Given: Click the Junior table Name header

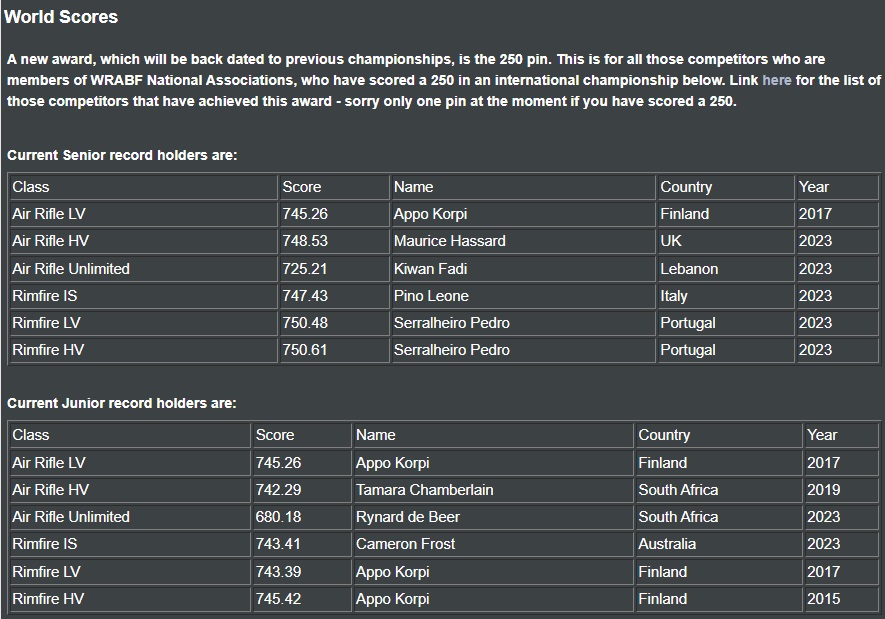Looking at the screenshot, I should point(493,435).
